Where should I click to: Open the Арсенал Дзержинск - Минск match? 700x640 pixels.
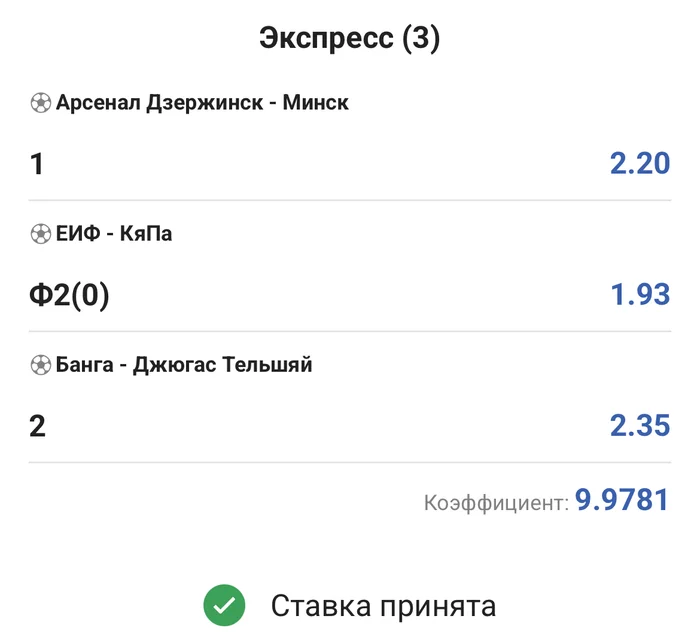point(202,102)
